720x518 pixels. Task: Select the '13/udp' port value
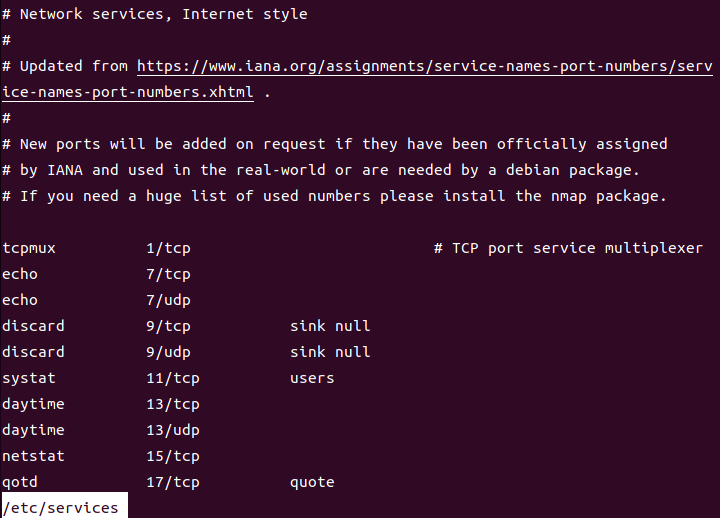173,430
